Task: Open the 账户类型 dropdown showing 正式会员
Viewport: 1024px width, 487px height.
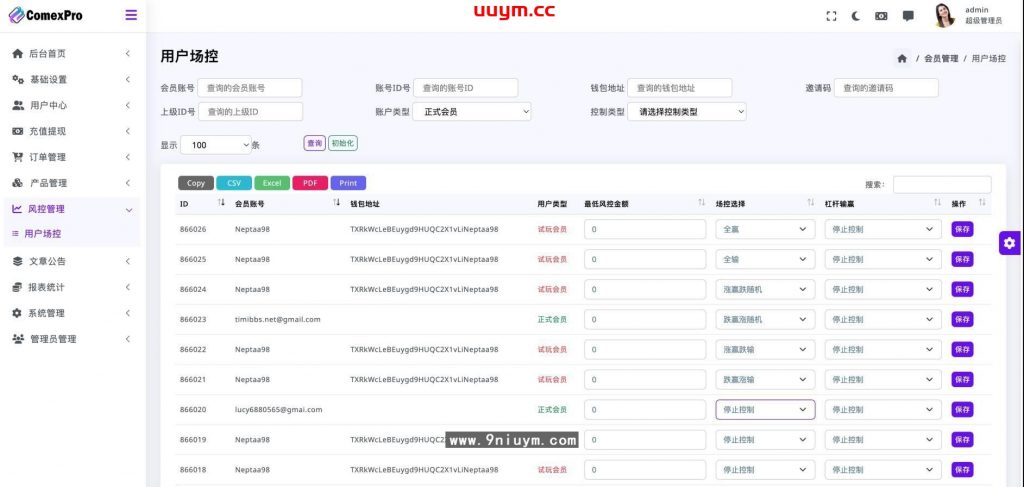Action: click(472, 112)
